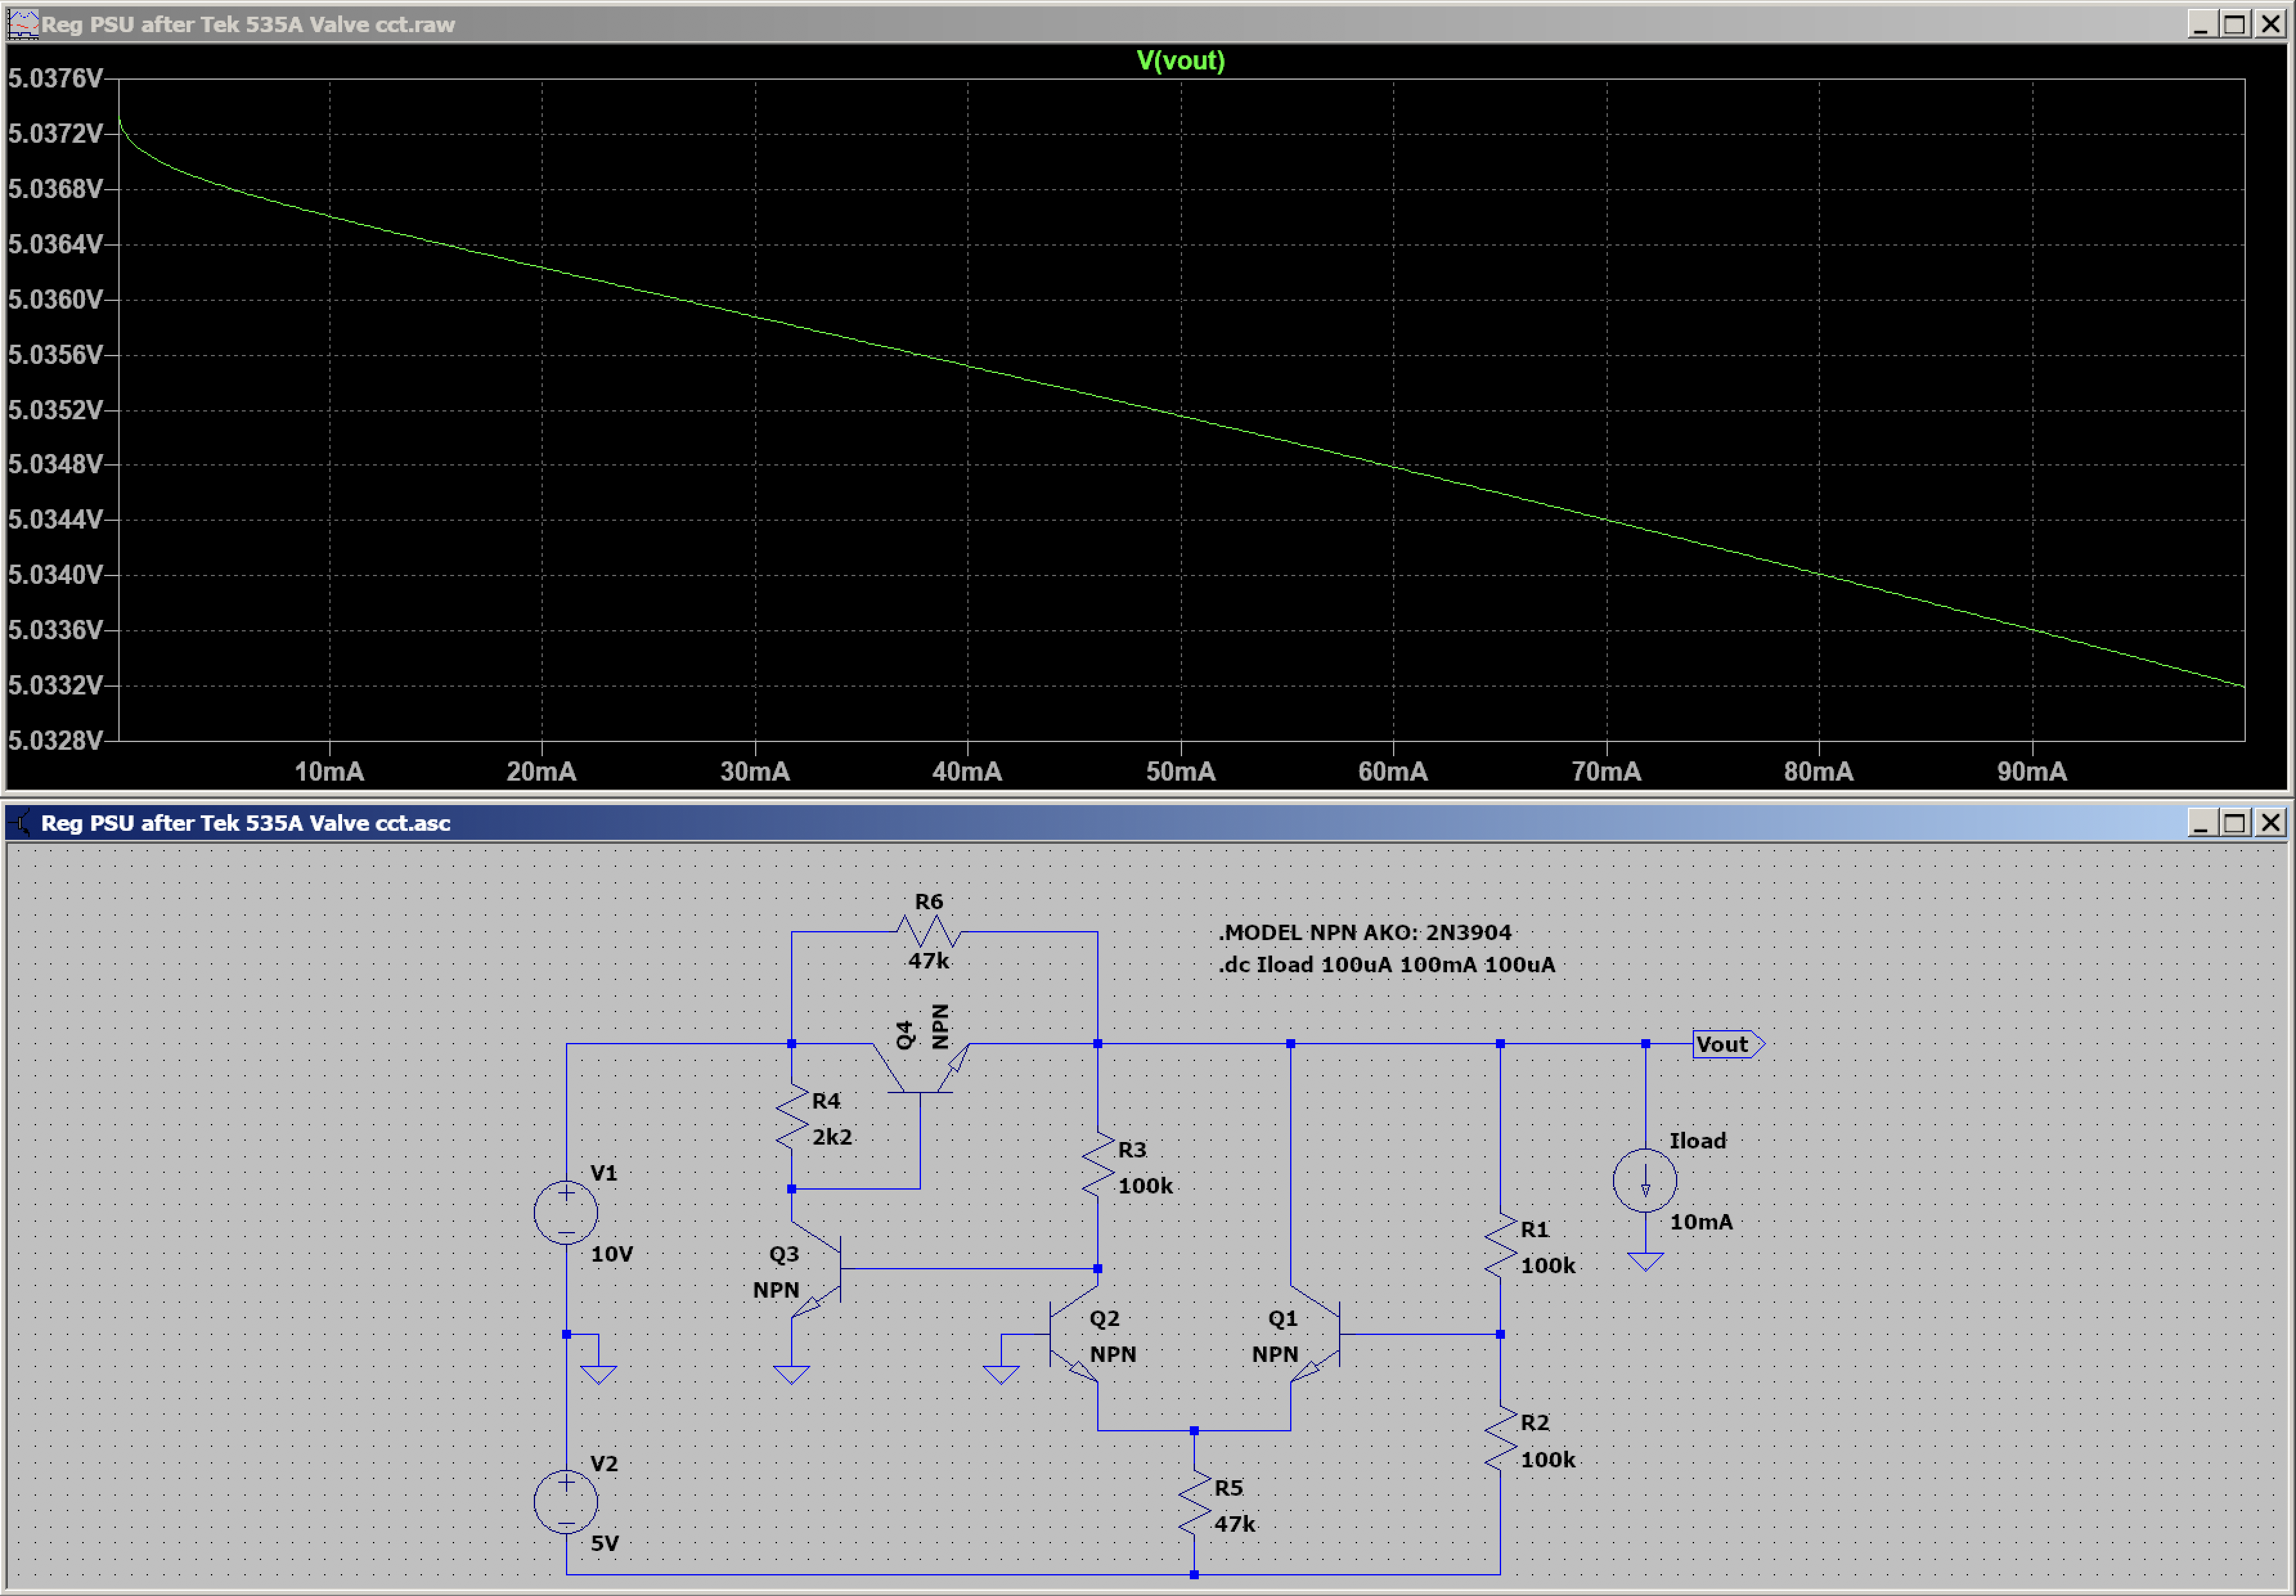The image size is (2296, 1596).
Task: Click the Iload current source symbol
Action: [x=1645, y=1180]
